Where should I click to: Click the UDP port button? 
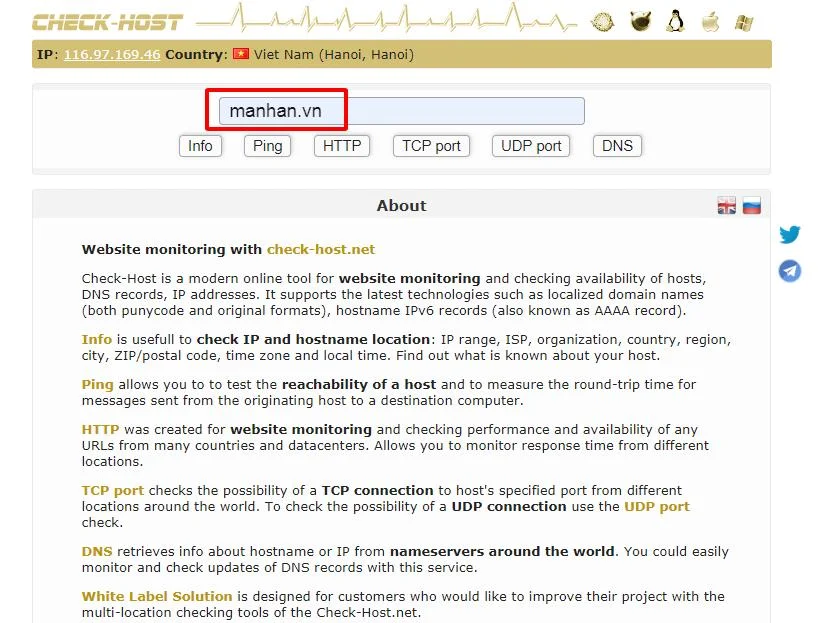[531, 146]
